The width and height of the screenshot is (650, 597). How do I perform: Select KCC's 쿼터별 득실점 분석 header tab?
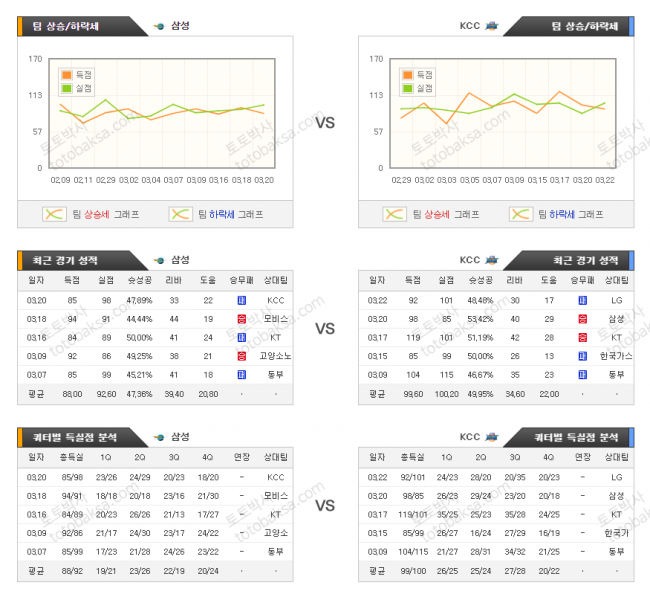click(580, 437)
